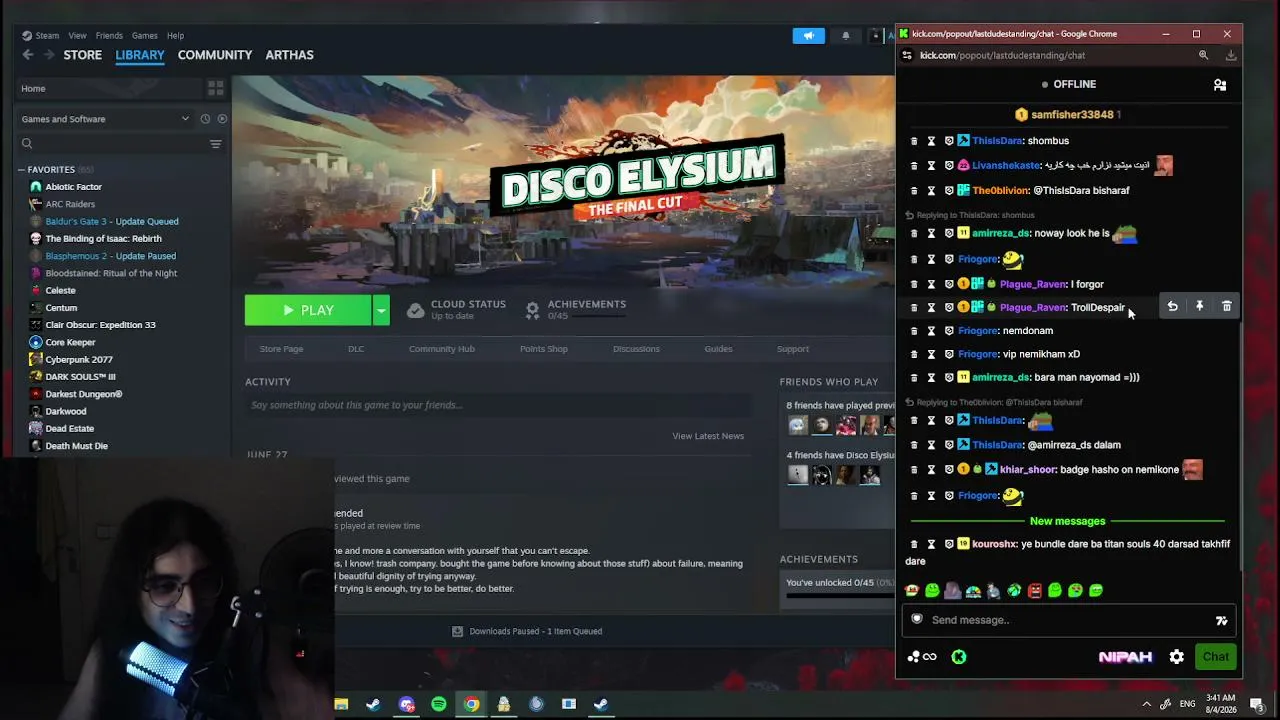Ban The0blivion with the shield icon
Image resolution: width=1280 pixels, height=720 pixels.
tap(949, 191)
